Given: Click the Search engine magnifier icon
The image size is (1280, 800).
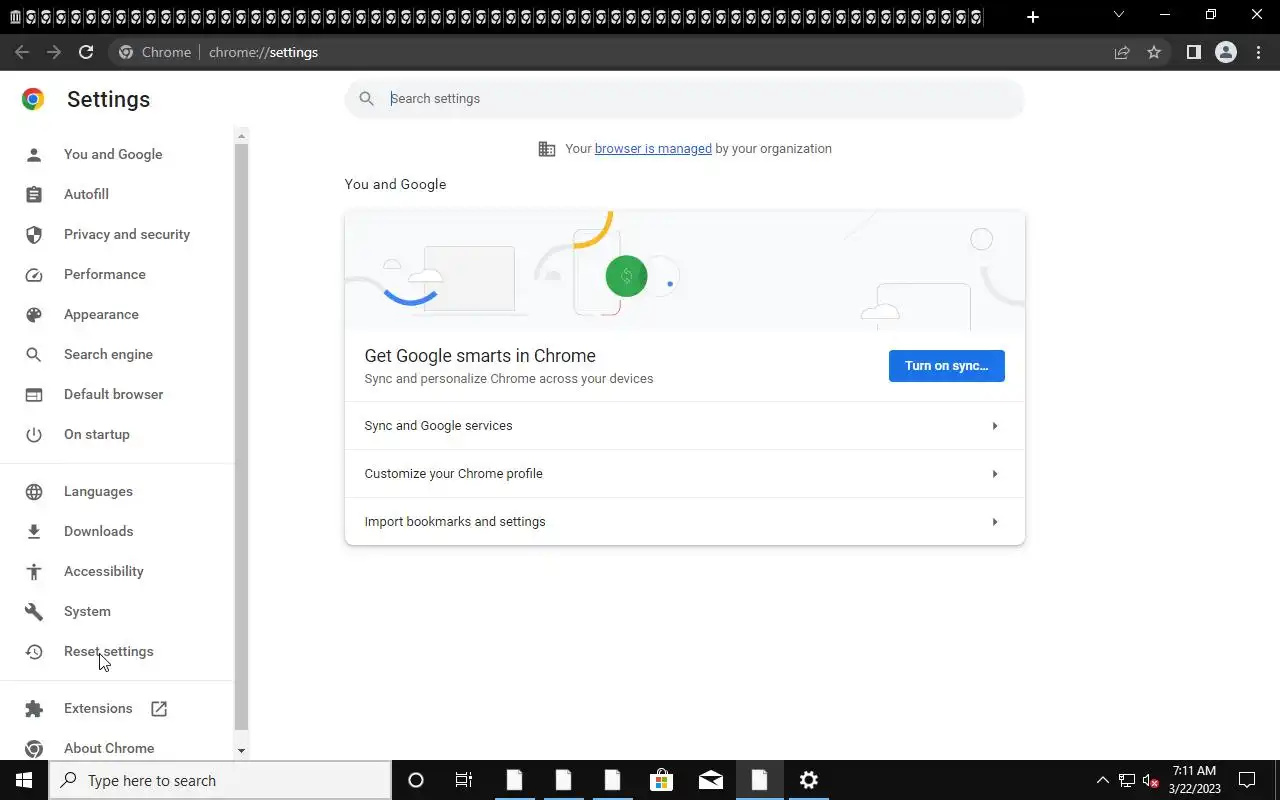Looking at the screenshot, I should click(x=34, y=354).
